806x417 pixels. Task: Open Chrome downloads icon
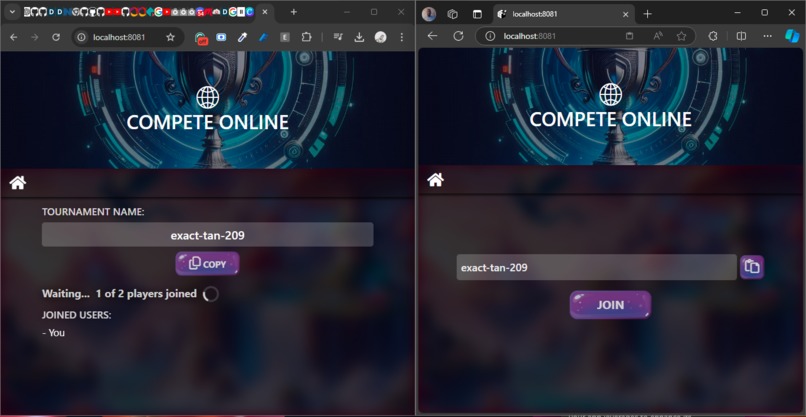pos(359,37)
